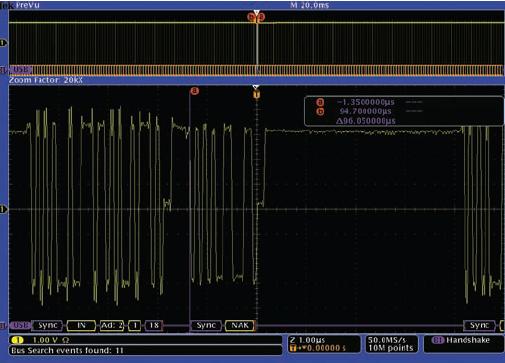
Task: Click the trigger arrow at top of overview
Action: coord(256,13)
